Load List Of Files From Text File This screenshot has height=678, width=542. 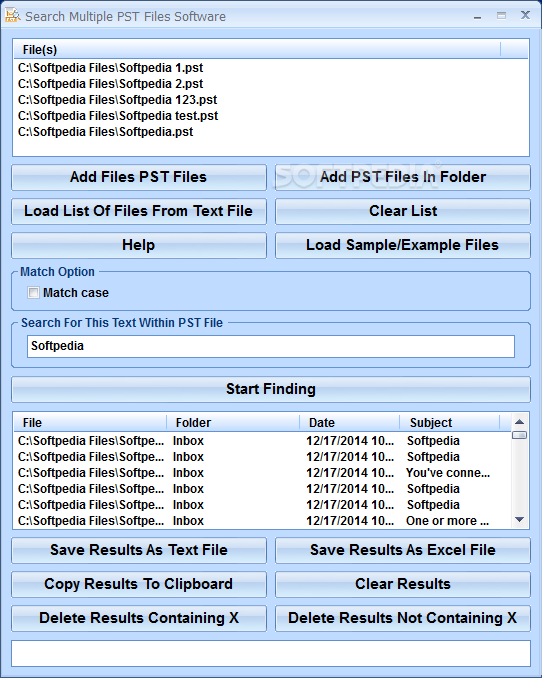click(138, 211)
